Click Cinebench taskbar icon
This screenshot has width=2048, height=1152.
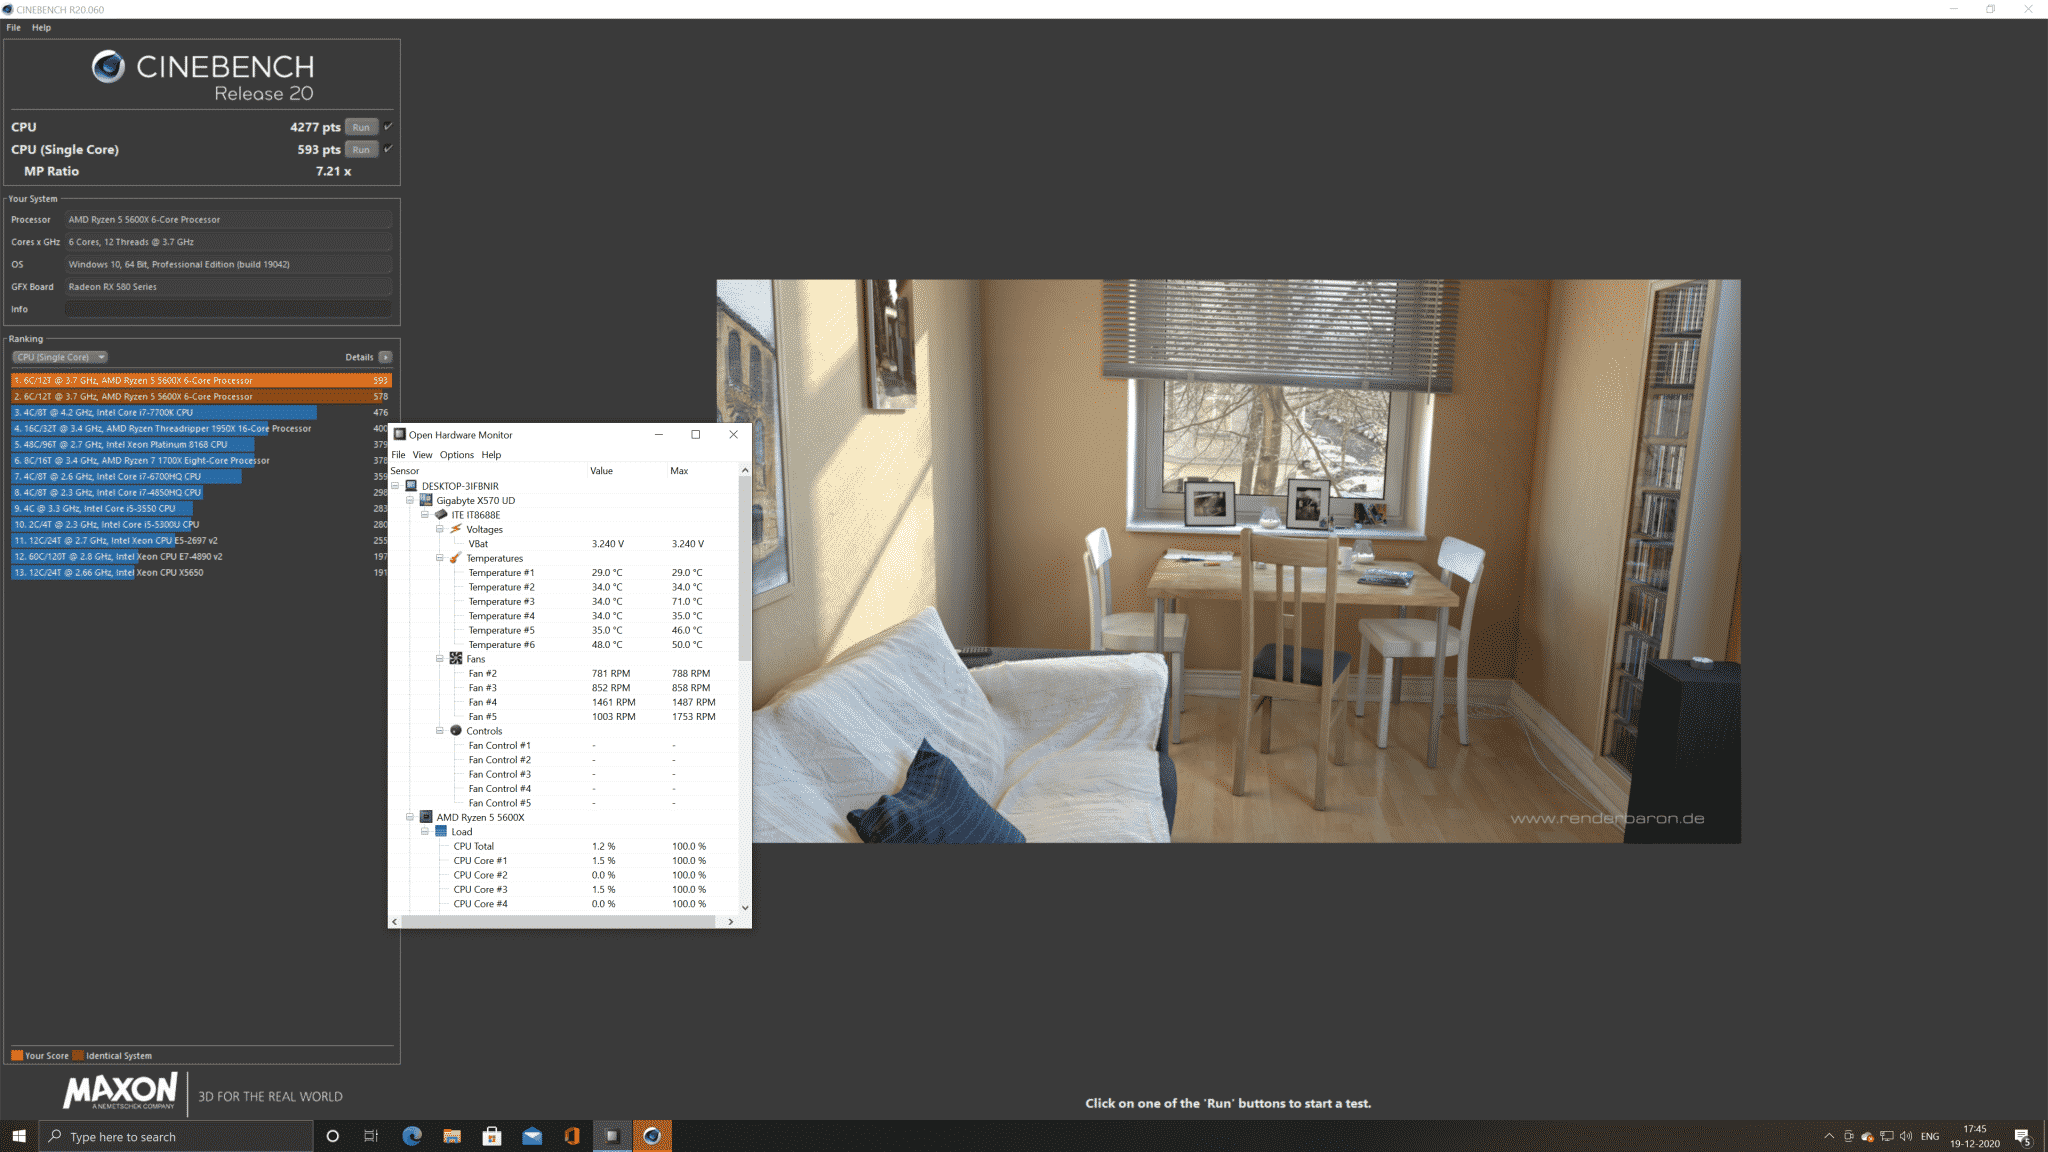pyautogui.click(x=652, y=1136)
